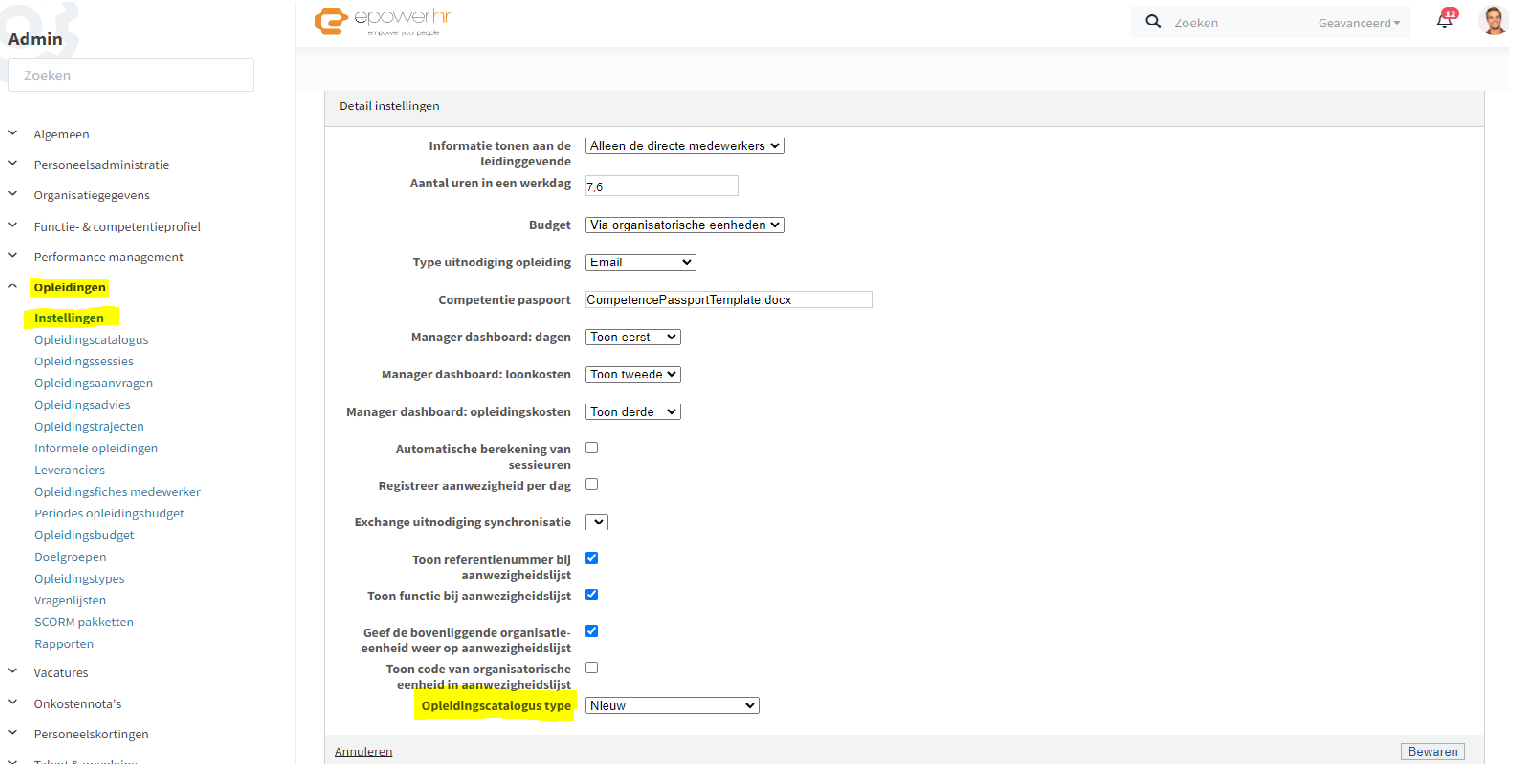Viewport: 1522px width, 764px height.
Task: Open Opleidingscatalogus in the sidebar
Action: [91, 340]
